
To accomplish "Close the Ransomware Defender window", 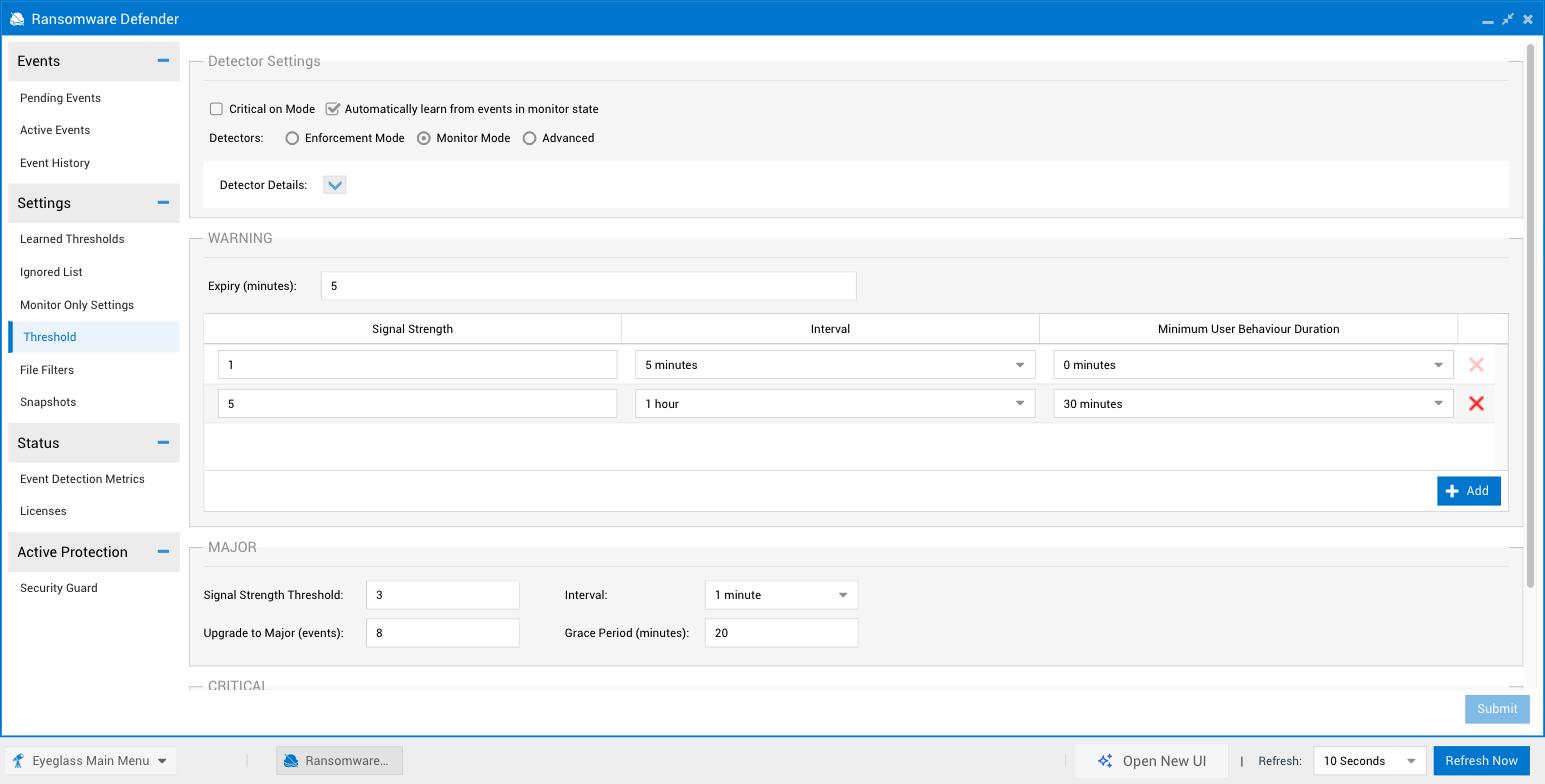I will [1528, 19].
